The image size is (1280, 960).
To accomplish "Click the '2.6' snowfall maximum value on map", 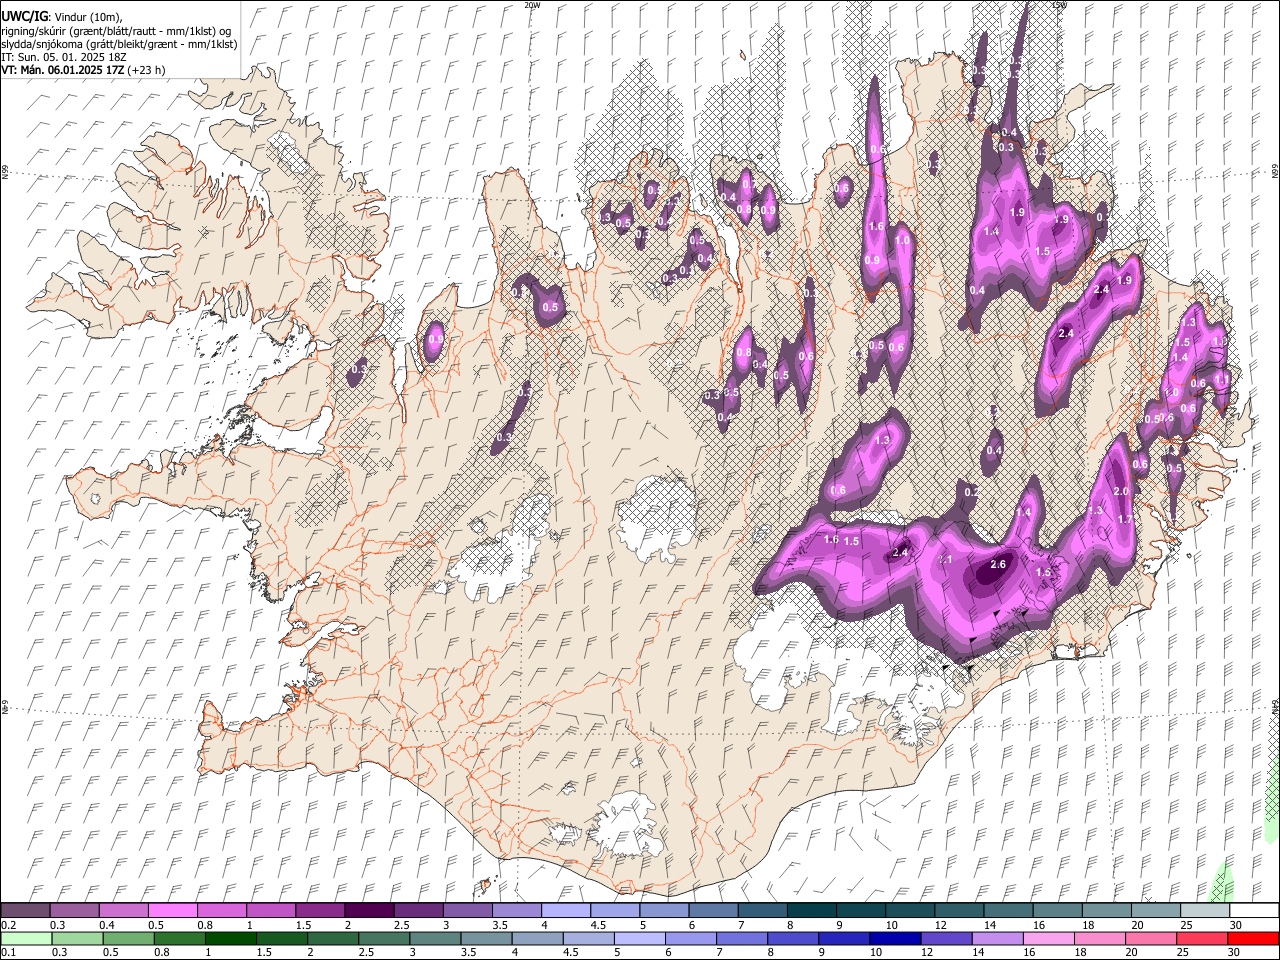I will point(997,564).
